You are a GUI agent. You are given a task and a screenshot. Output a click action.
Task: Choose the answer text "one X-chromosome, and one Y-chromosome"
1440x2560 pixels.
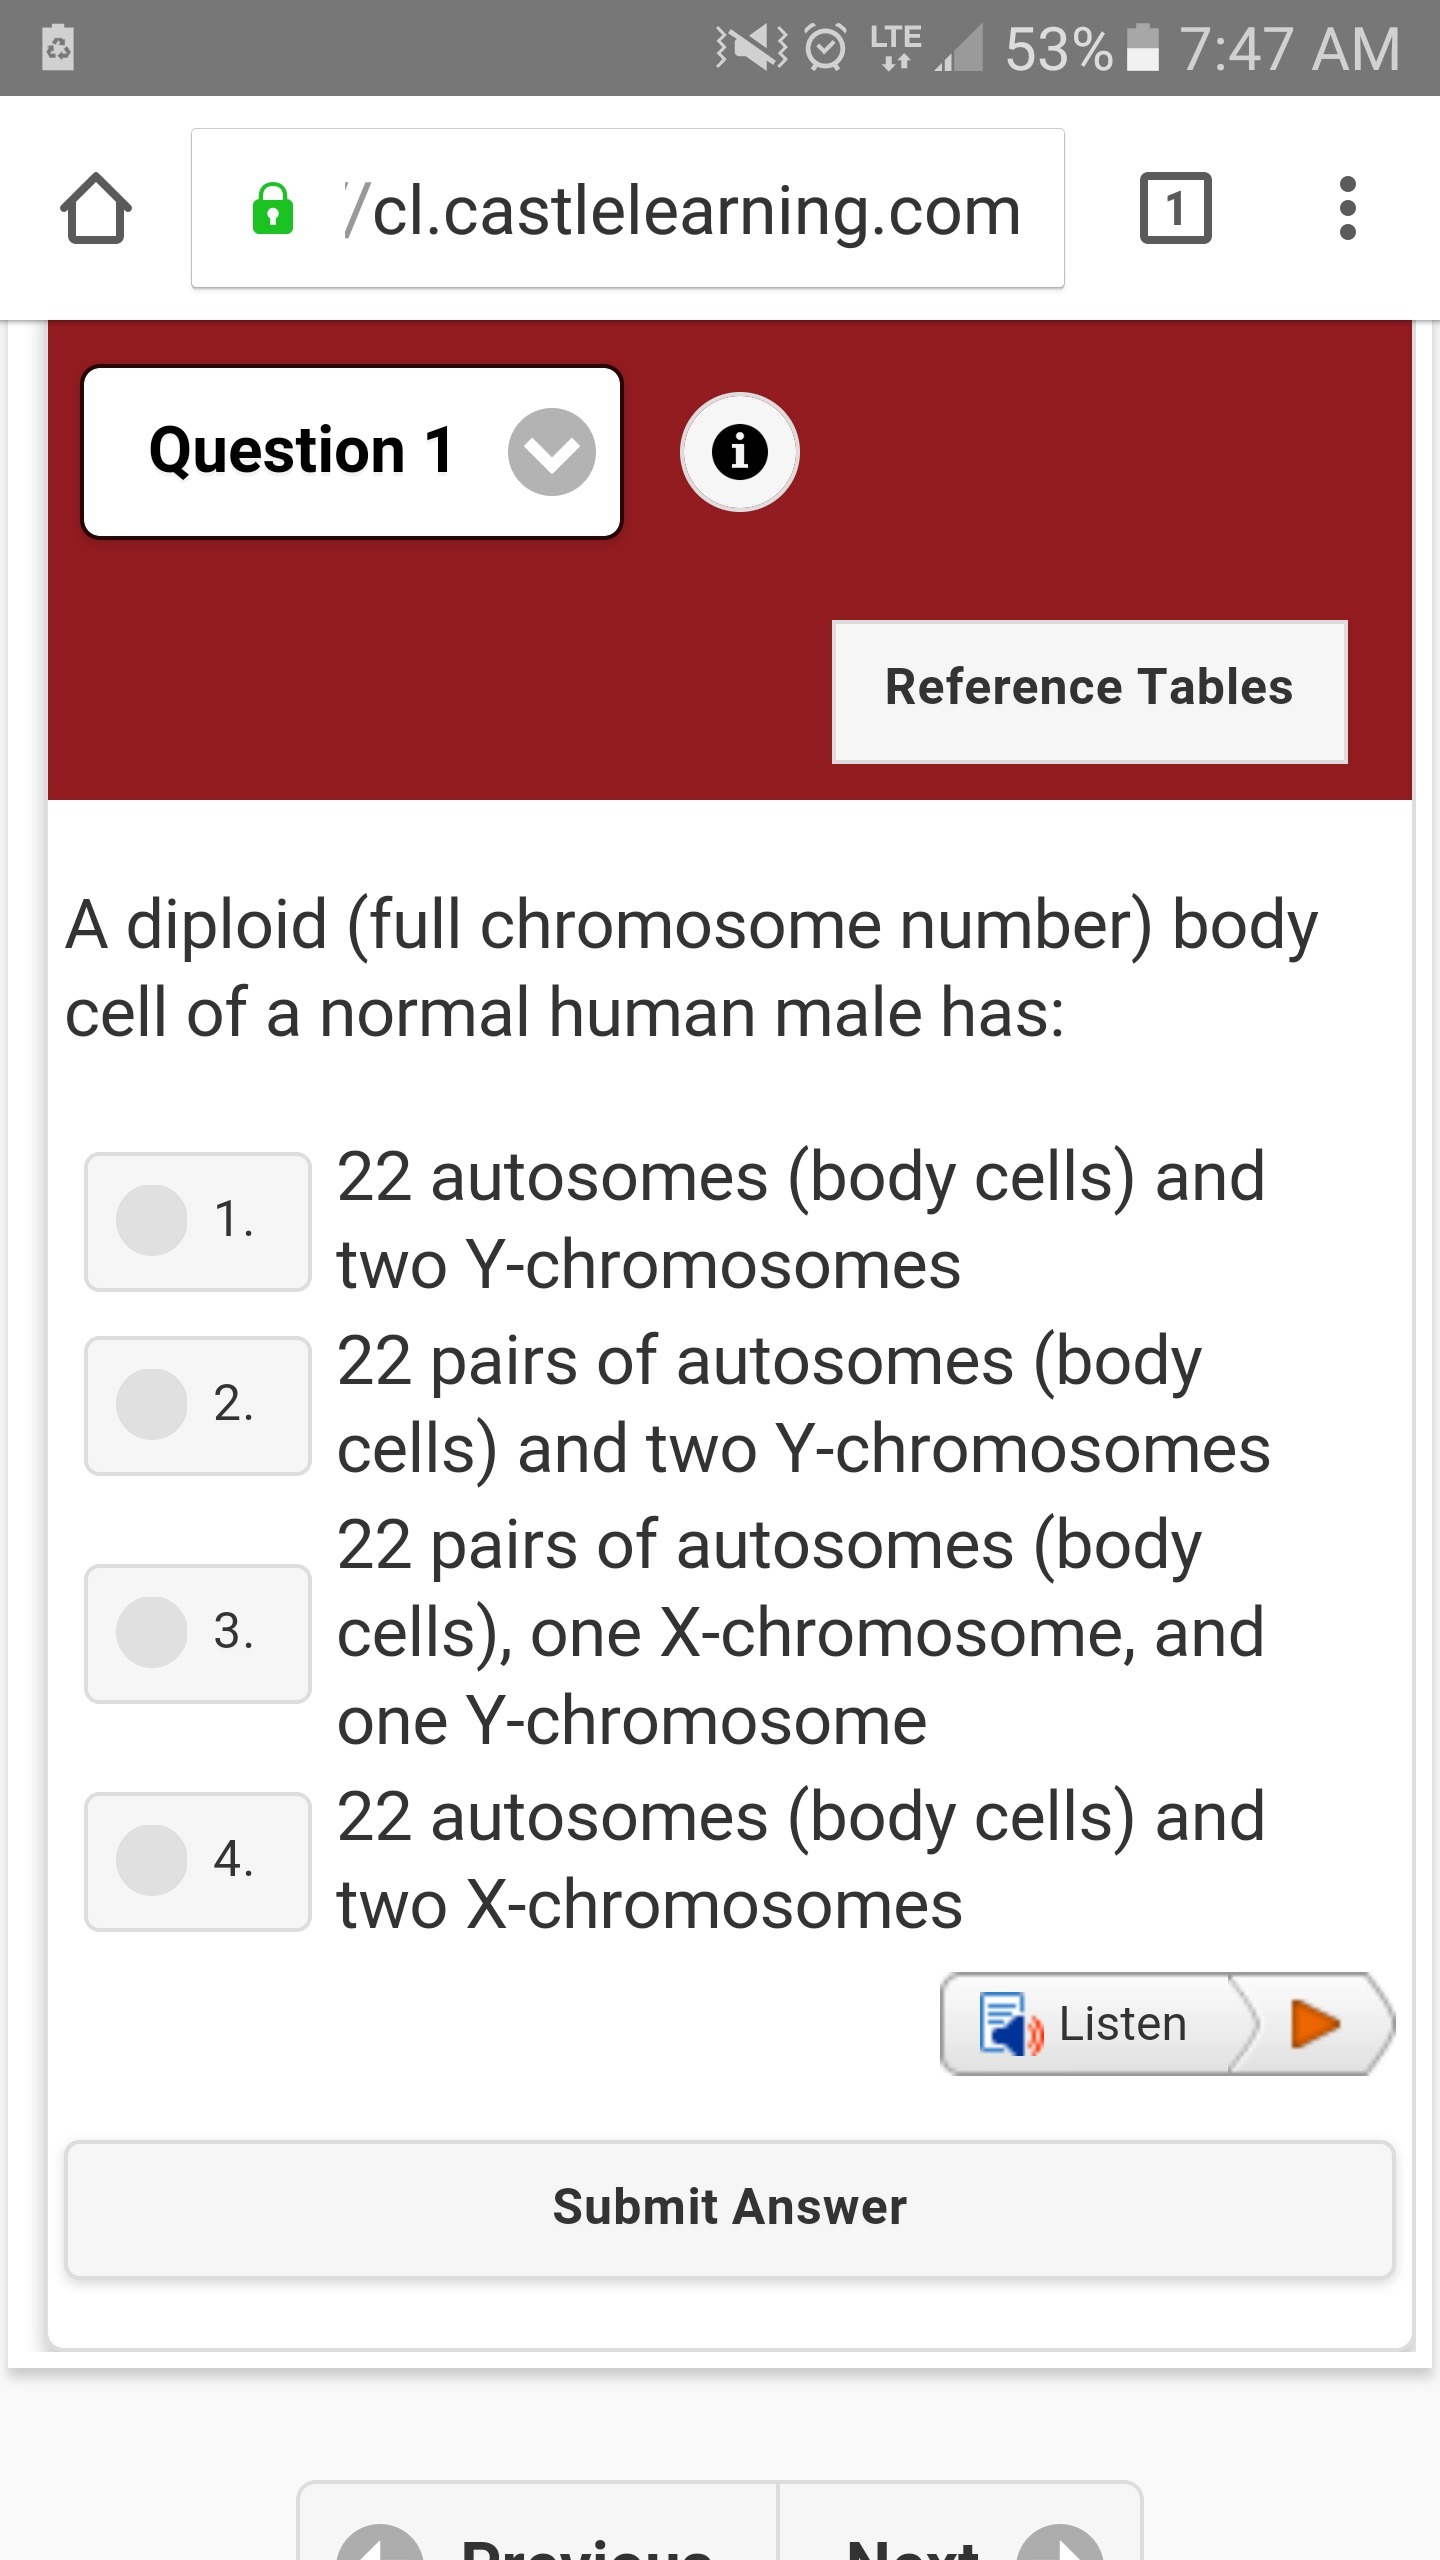point(800,1677)
